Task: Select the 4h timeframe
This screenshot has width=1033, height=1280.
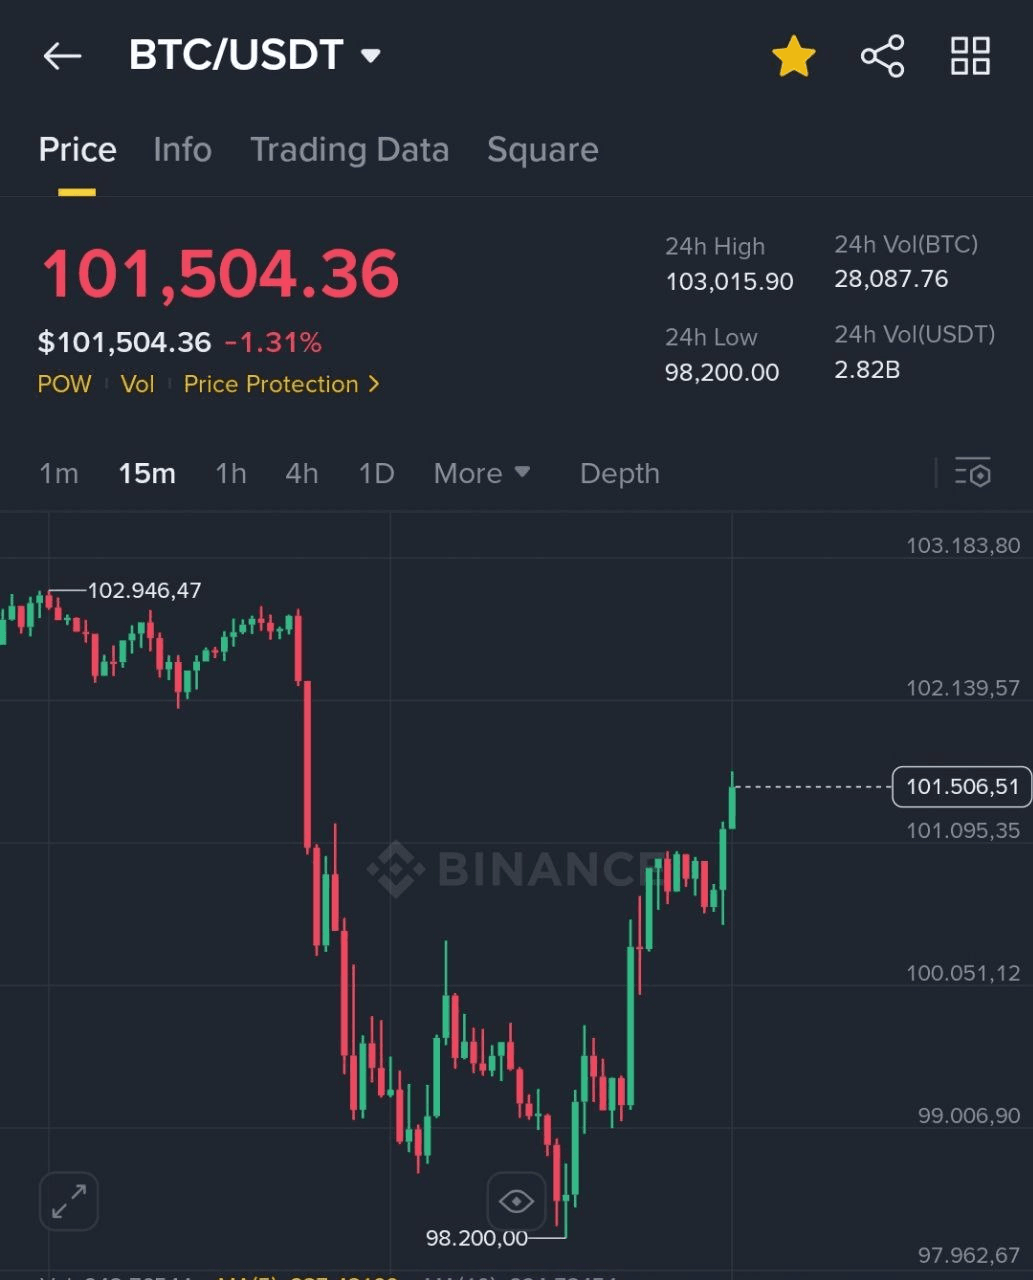Action: click(302, 473)
